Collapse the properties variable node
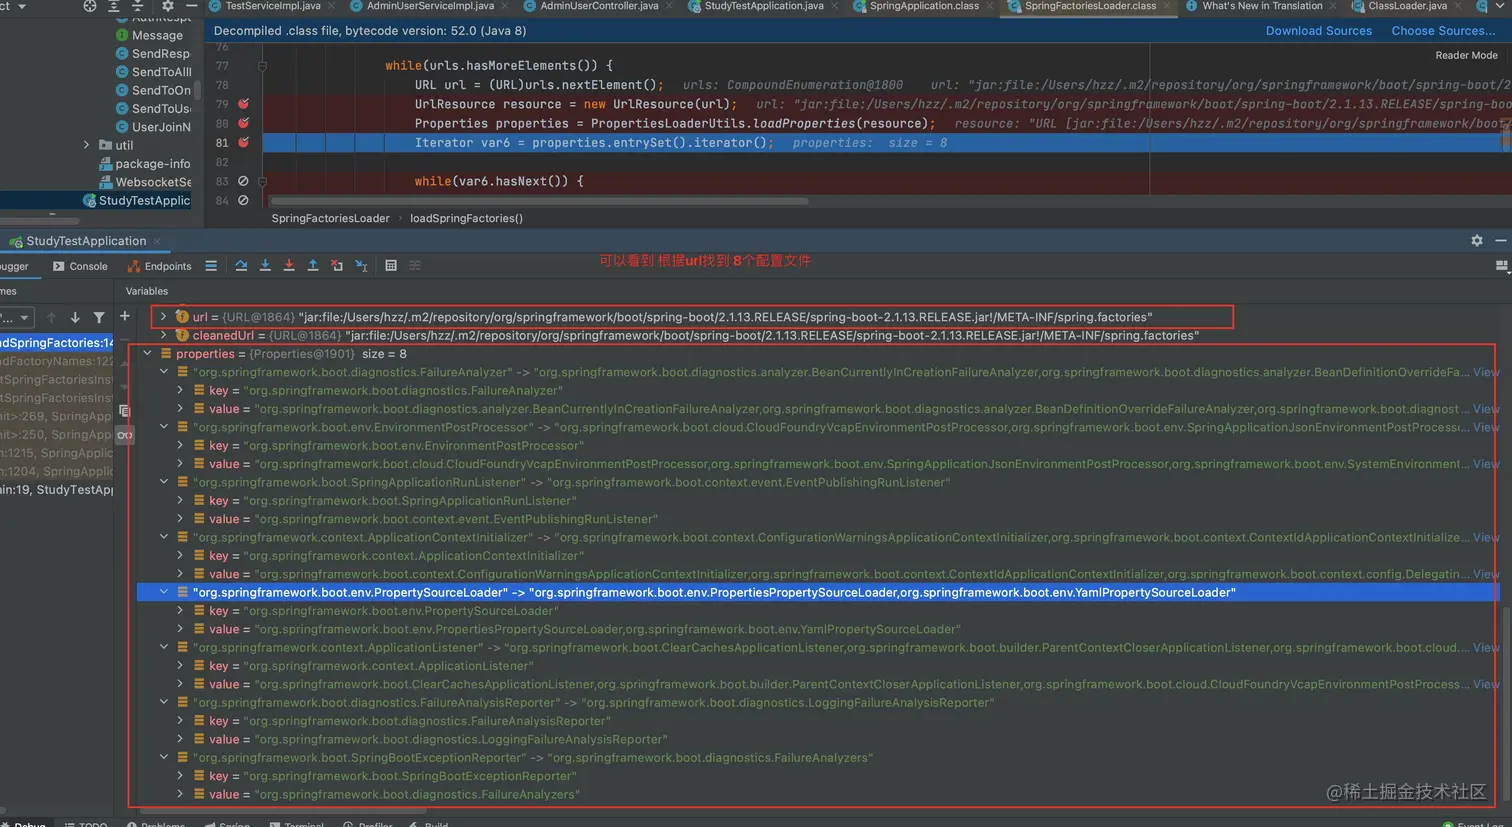Viewport: 1512px width, 827px height. pos(147,354)
